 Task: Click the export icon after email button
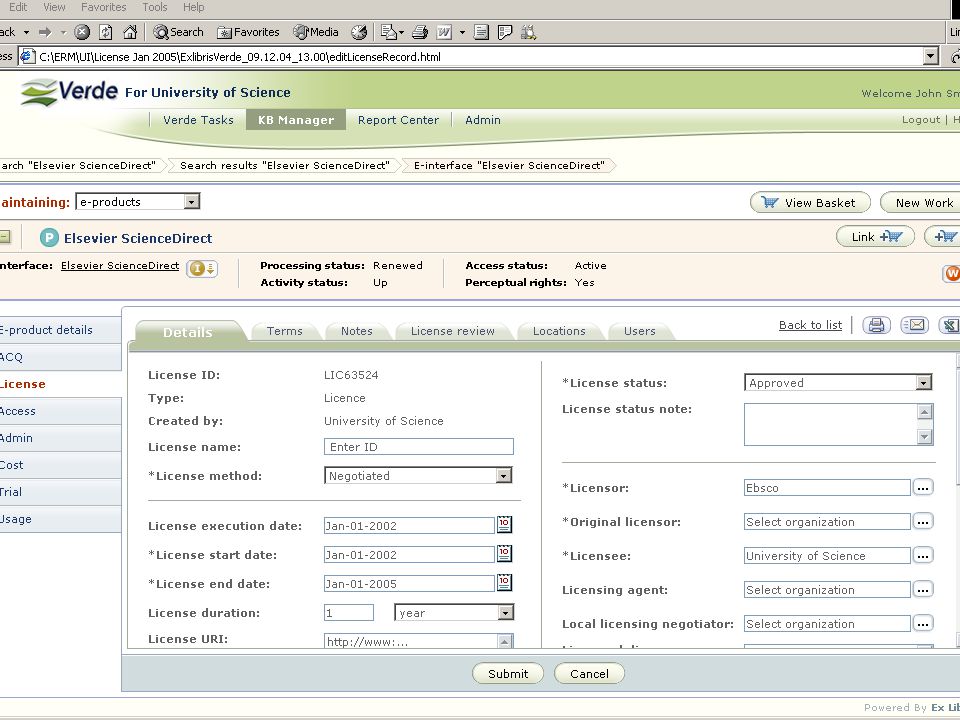point(950,325)
